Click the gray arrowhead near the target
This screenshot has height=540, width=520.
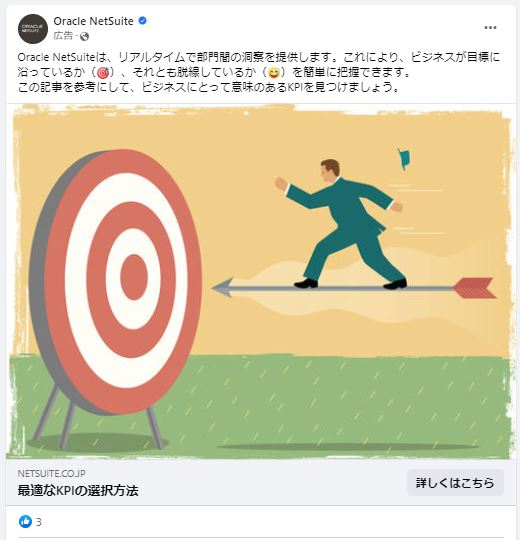[x=223, y=288]
